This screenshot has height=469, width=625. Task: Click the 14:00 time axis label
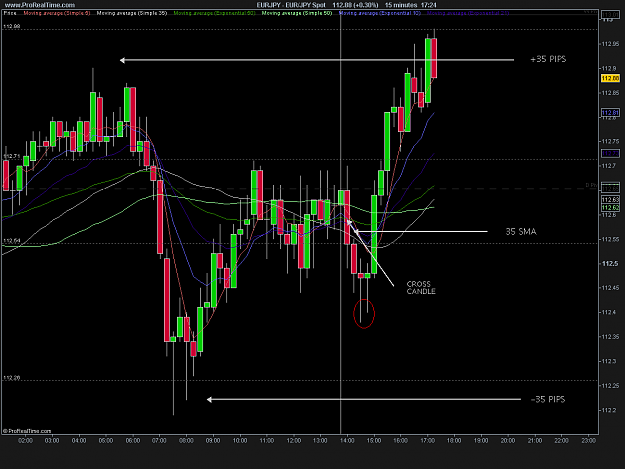pyautogui.click(x=347, y=440)
